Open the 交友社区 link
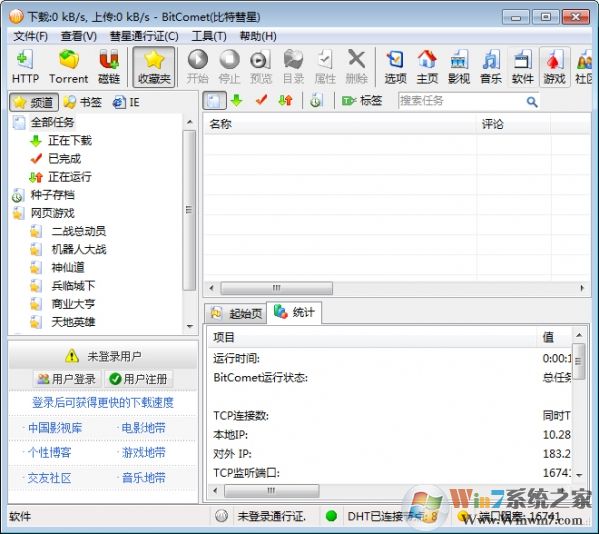Viewport: 599px width, 534px height. coord(49,478)
